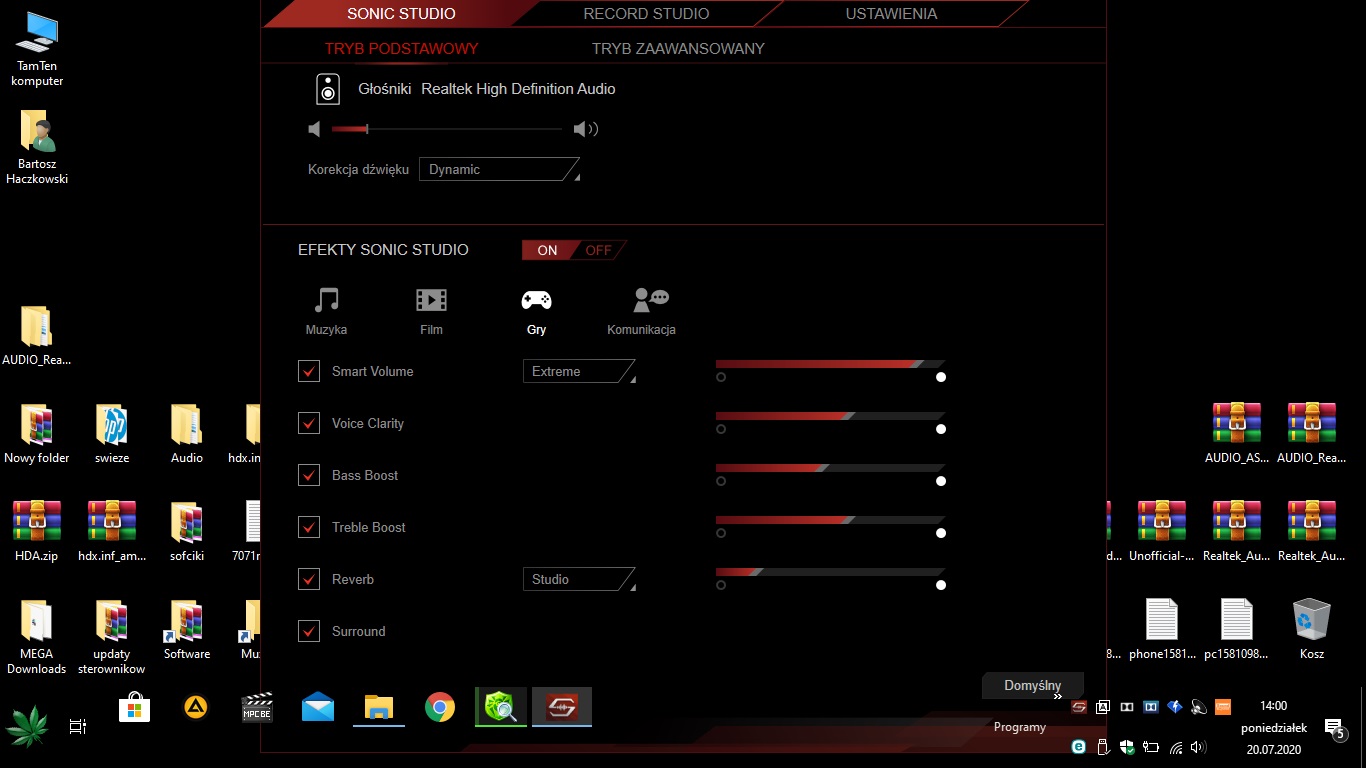Screen dimensions: 1366x768
Task: Open Task View on the taskbar
Action: tap(78, 727)
